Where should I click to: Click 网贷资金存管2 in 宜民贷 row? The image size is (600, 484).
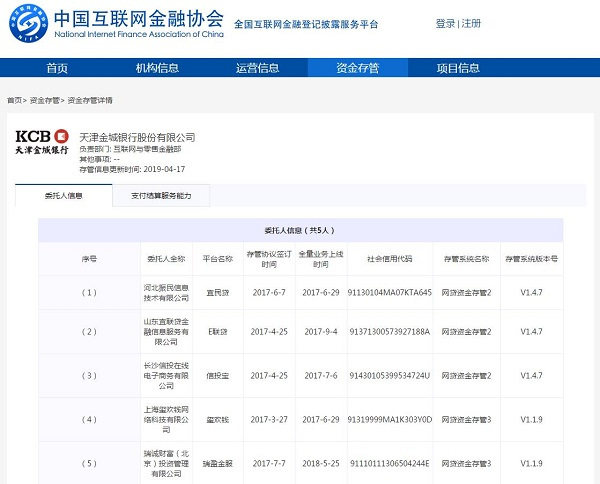(x=466, y=293)
